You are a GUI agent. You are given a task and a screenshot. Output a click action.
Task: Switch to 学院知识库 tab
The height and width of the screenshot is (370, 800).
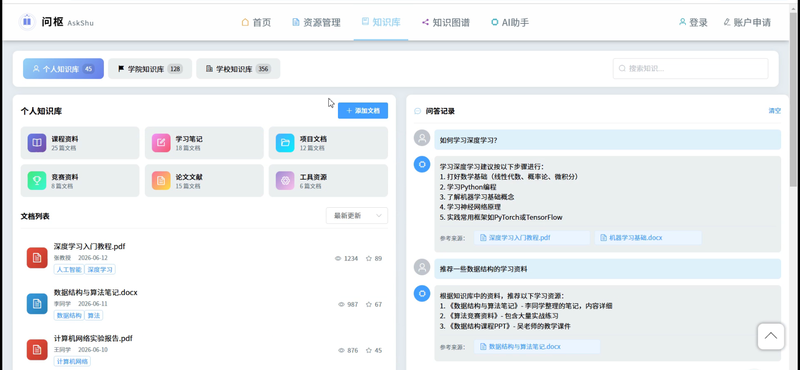150,69
